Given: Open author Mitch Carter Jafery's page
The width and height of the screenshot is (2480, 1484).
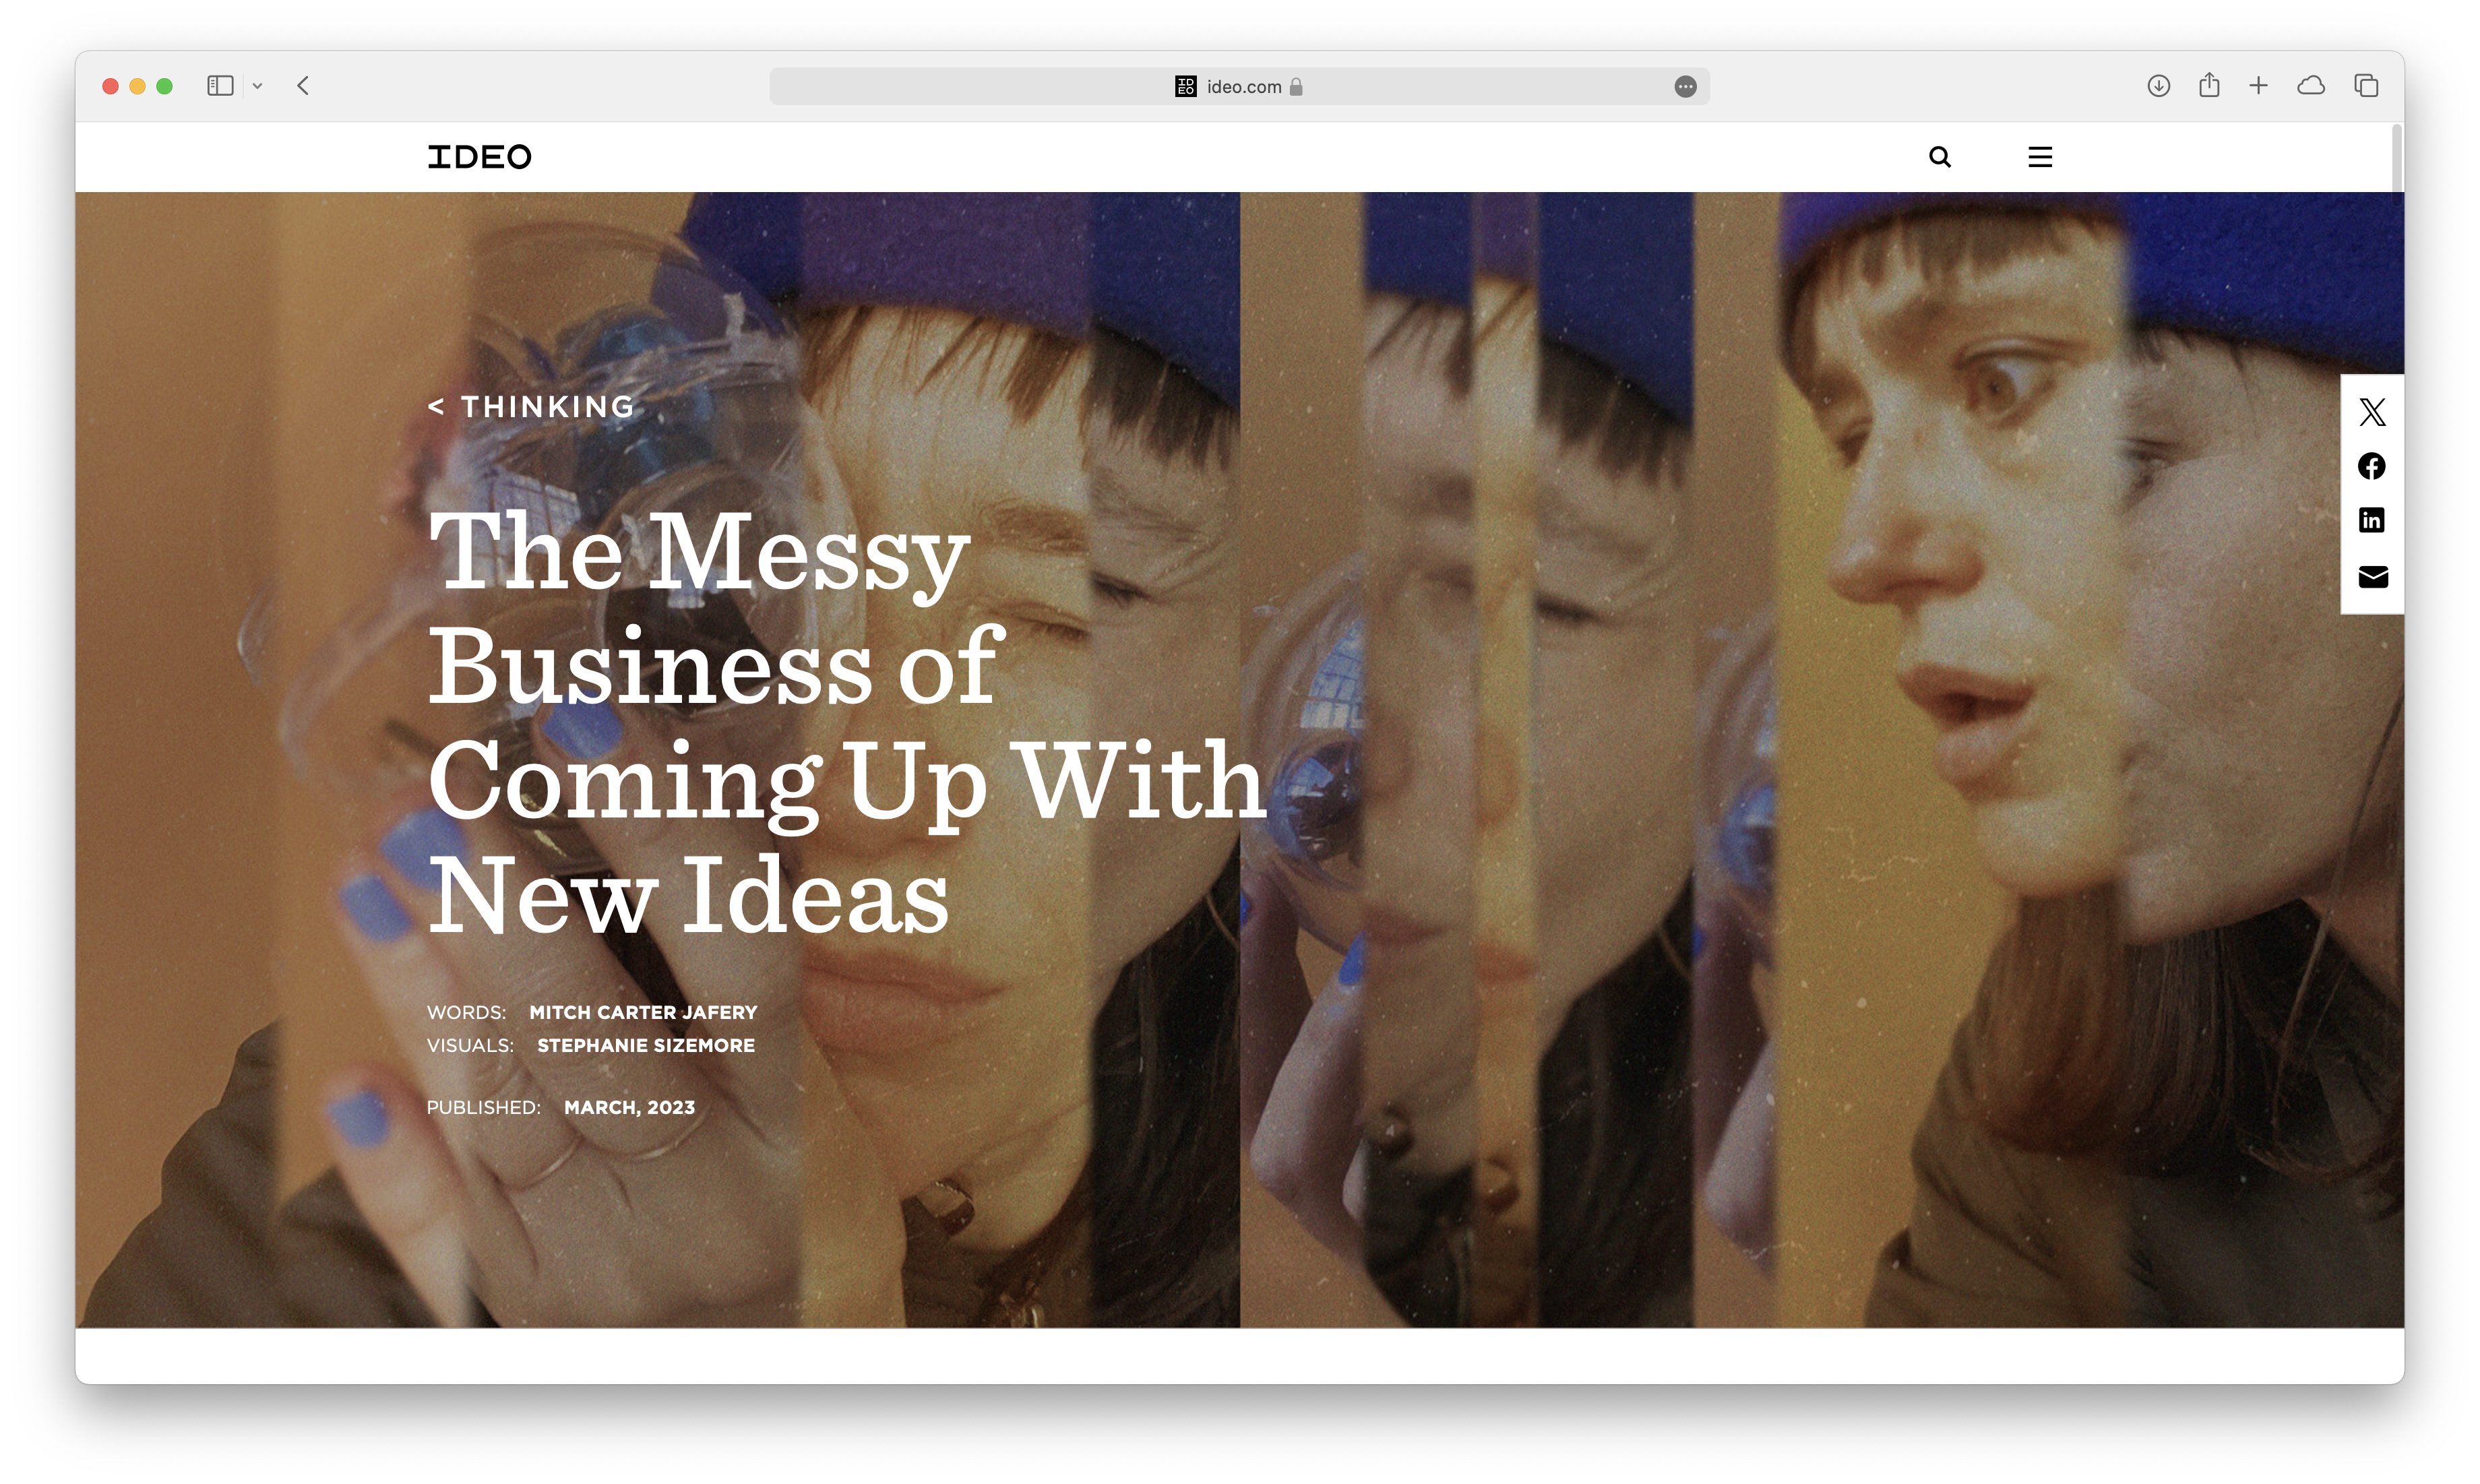Looking at the screenshot, I should [643, 1012].
